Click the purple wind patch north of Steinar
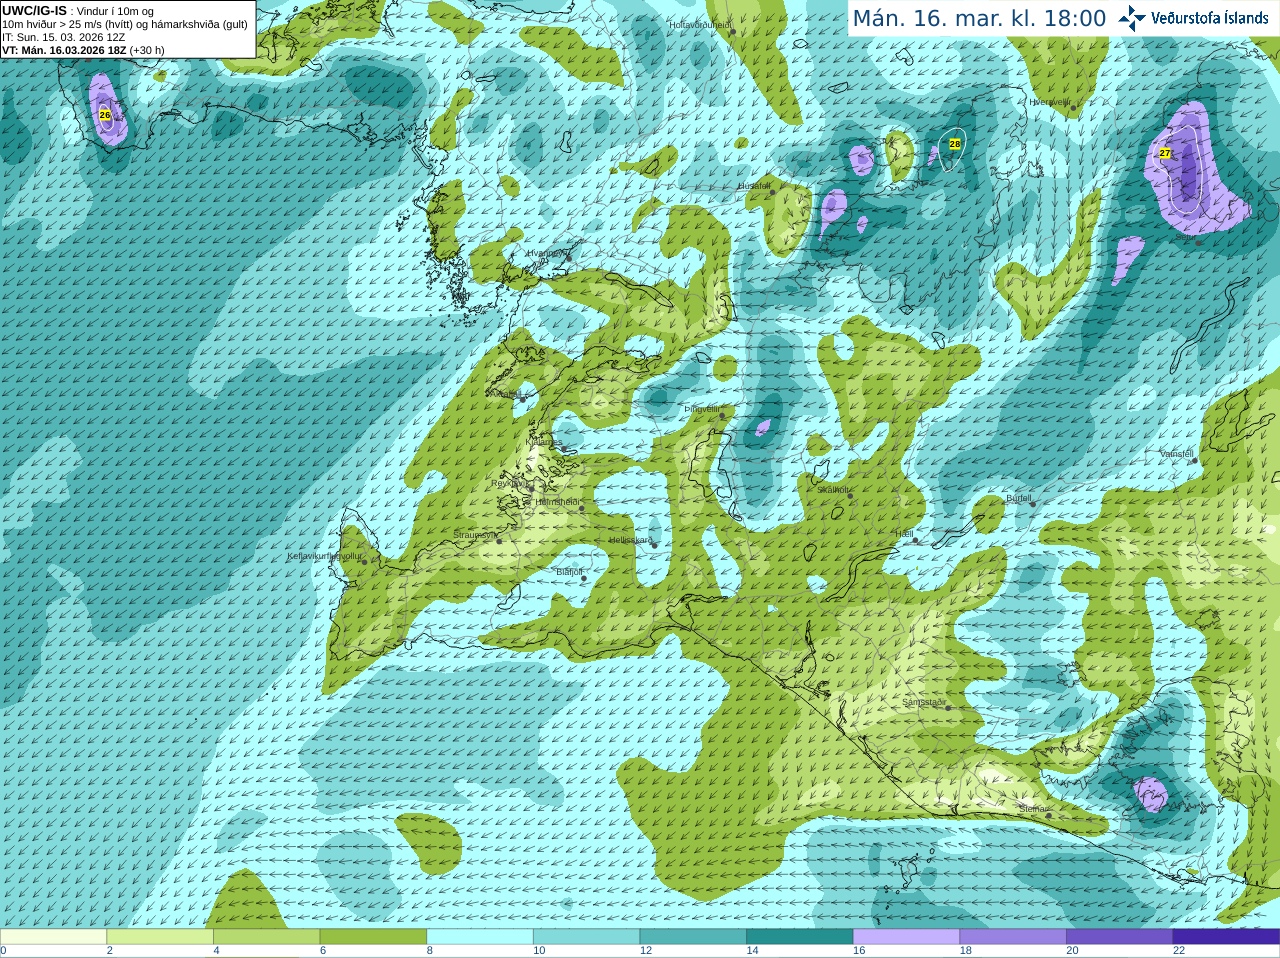1280x958 pixels. pos(1151,794)
